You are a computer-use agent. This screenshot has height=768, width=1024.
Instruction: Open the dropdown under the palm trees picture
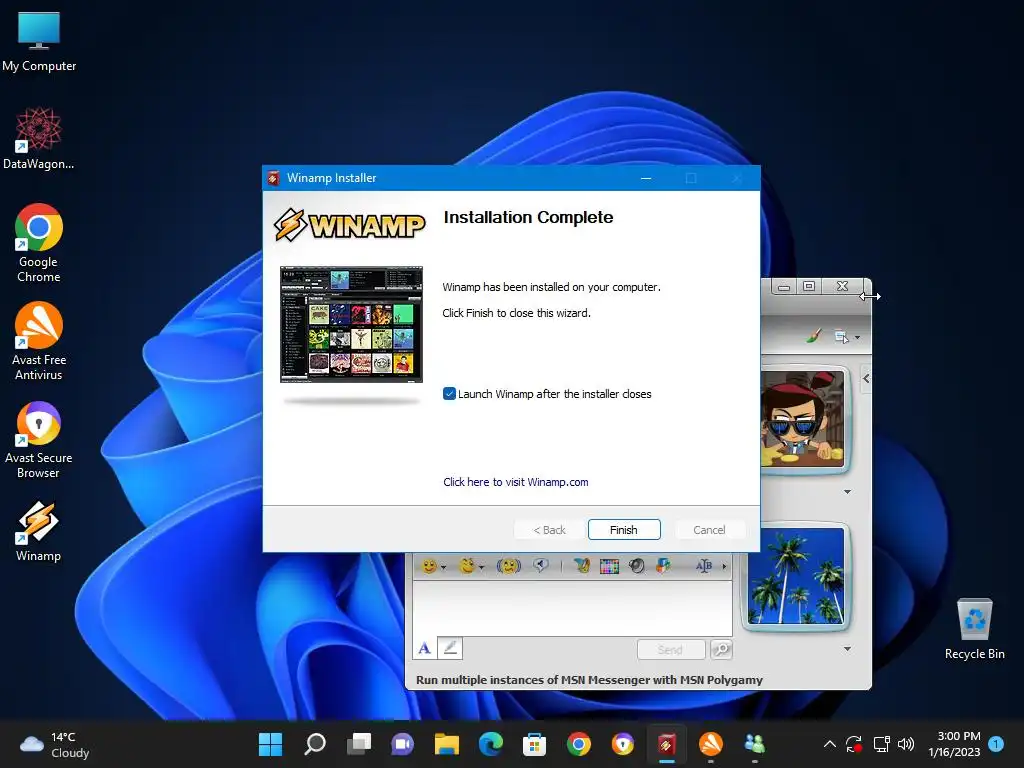point(848,648)
